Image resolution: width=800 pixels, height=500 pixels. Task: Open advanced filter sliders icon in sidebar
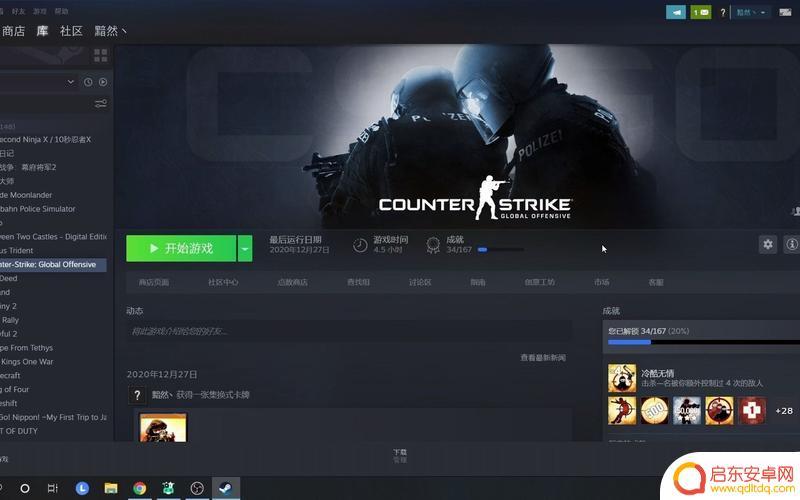click(101, 104)
